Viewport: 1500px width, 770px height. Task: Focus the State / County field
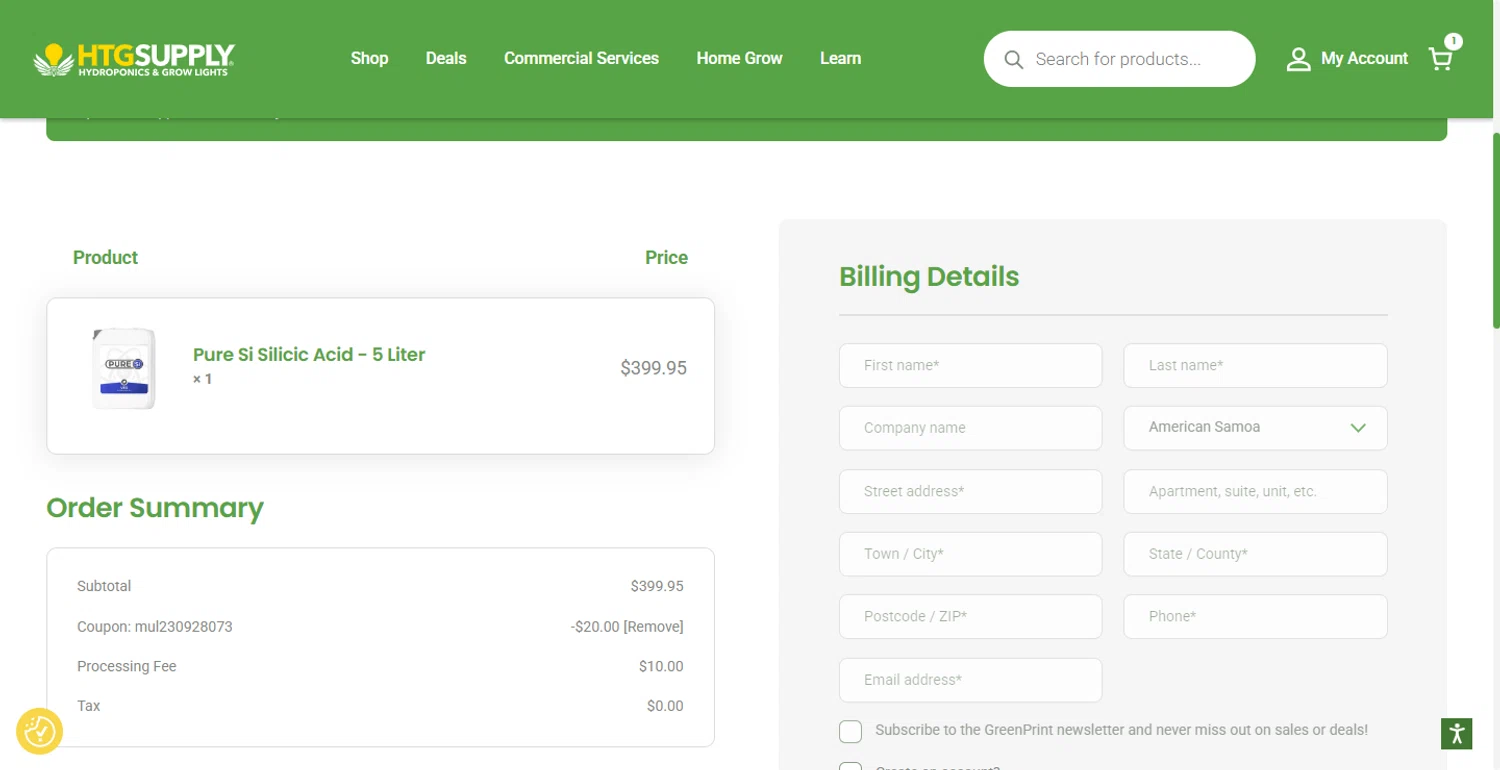click(1255, 554)
